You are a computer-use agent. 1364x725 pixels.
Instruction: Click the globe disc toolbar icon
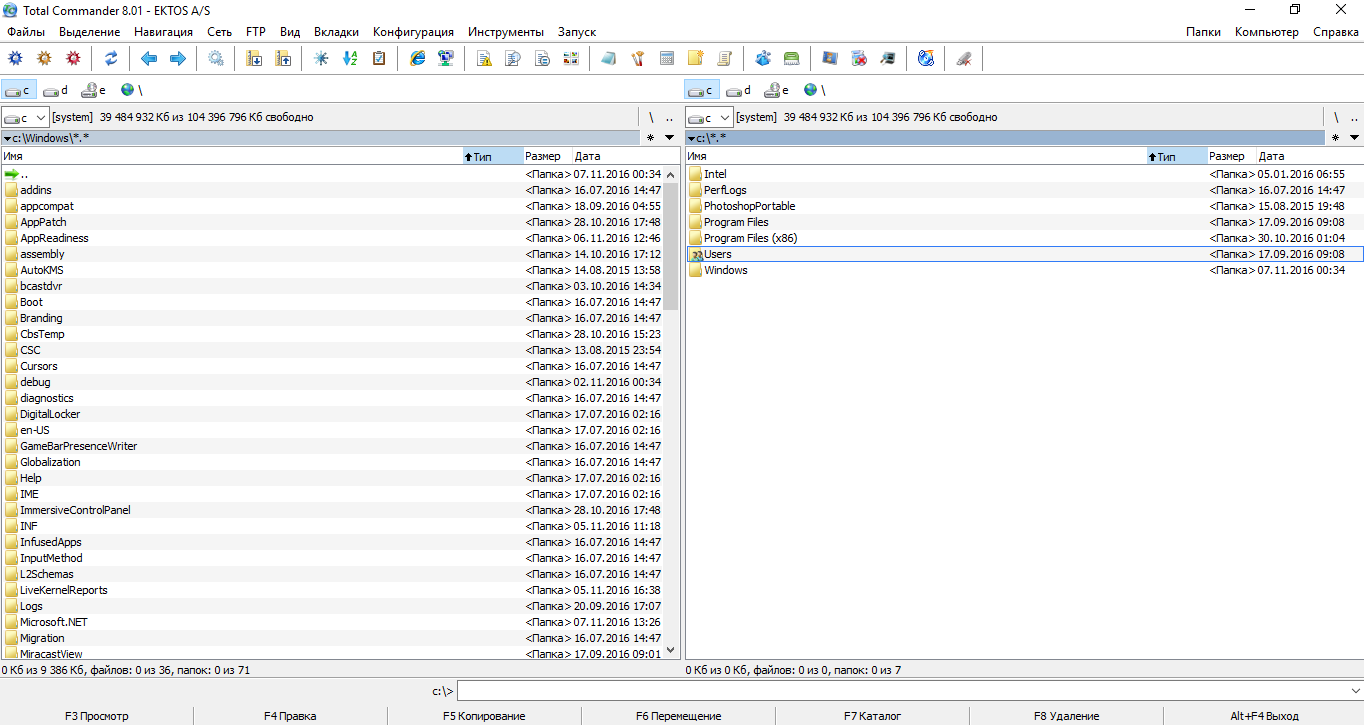[x=926, y=59]
